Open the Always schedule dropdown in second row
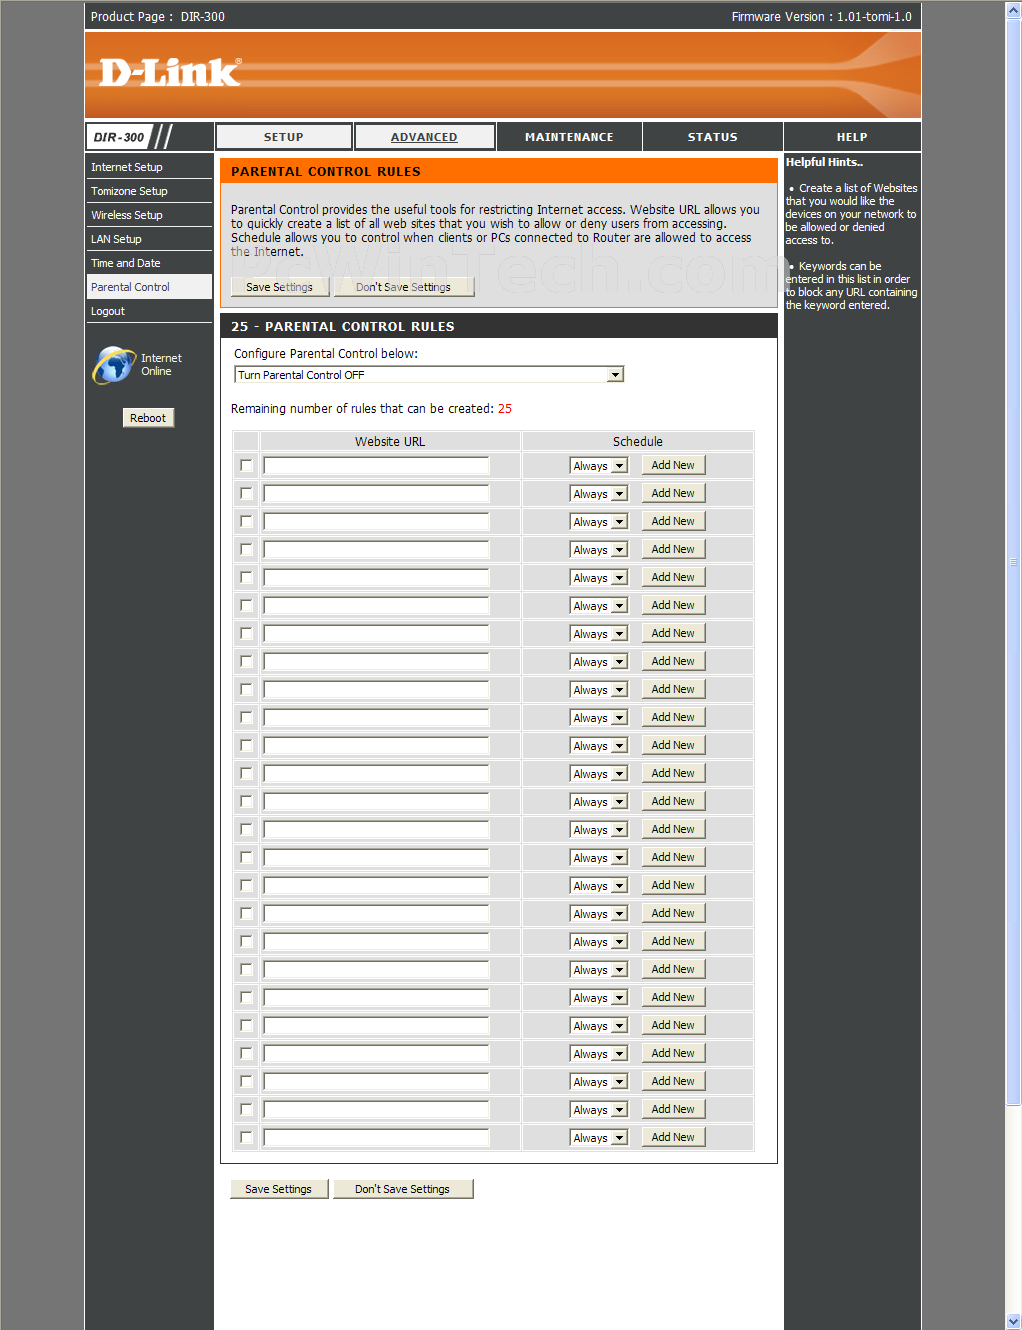Screen dimensions: 1022x1330 598,494
